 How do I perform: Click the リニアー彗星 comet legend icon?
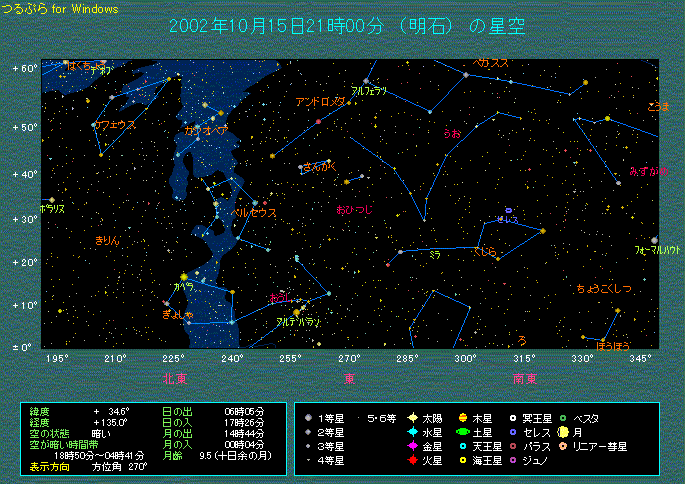[x=563, y=446]
